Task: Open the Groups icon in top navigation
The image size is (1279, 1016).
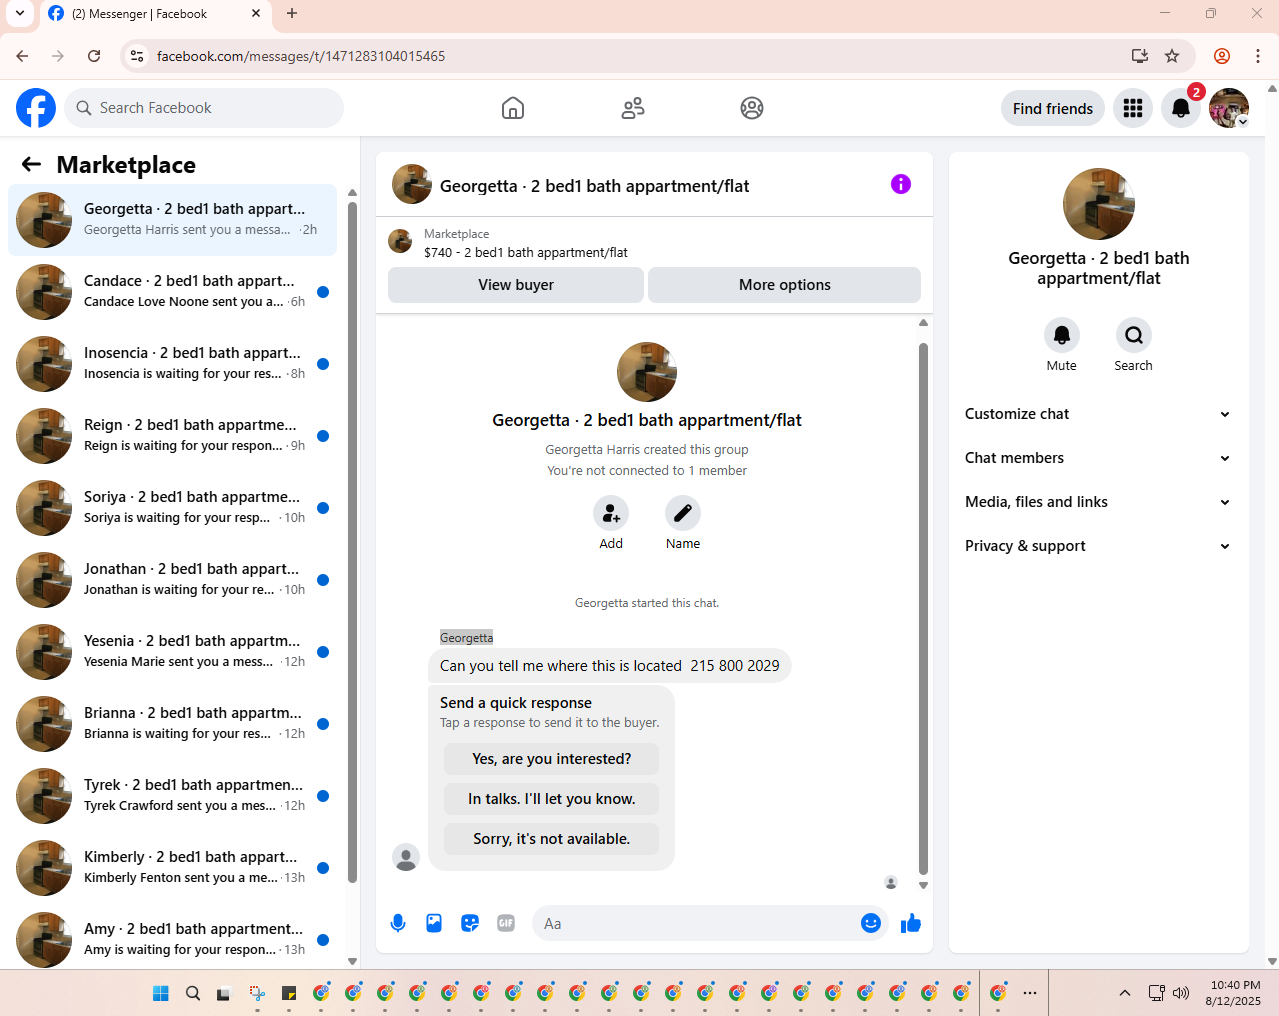Action: point(752,108)
